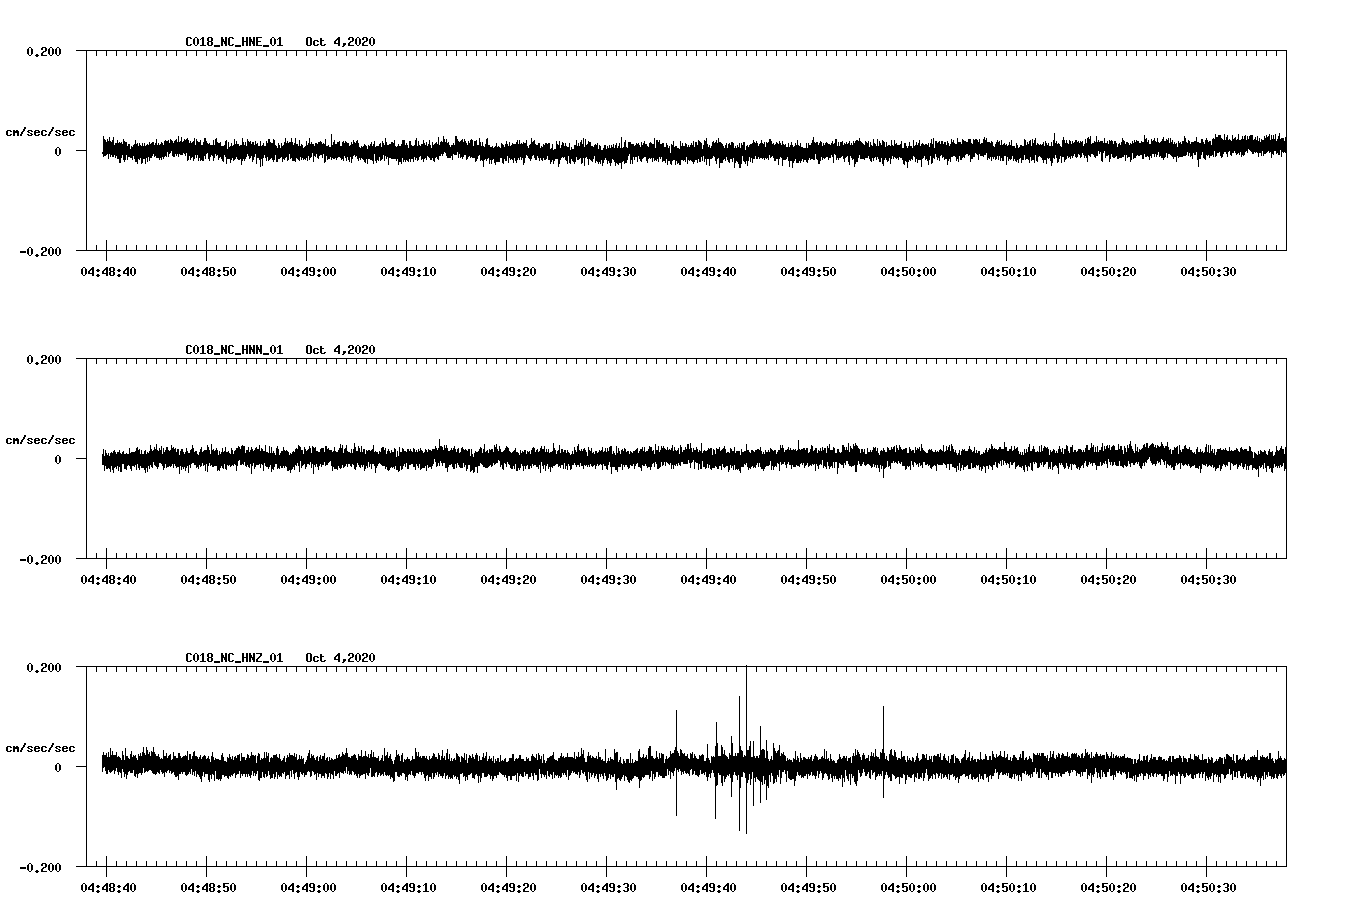The image size is (1358, 924).
Task: Click the 04:49:30 time label under top plot
Action: pos(607,270)
